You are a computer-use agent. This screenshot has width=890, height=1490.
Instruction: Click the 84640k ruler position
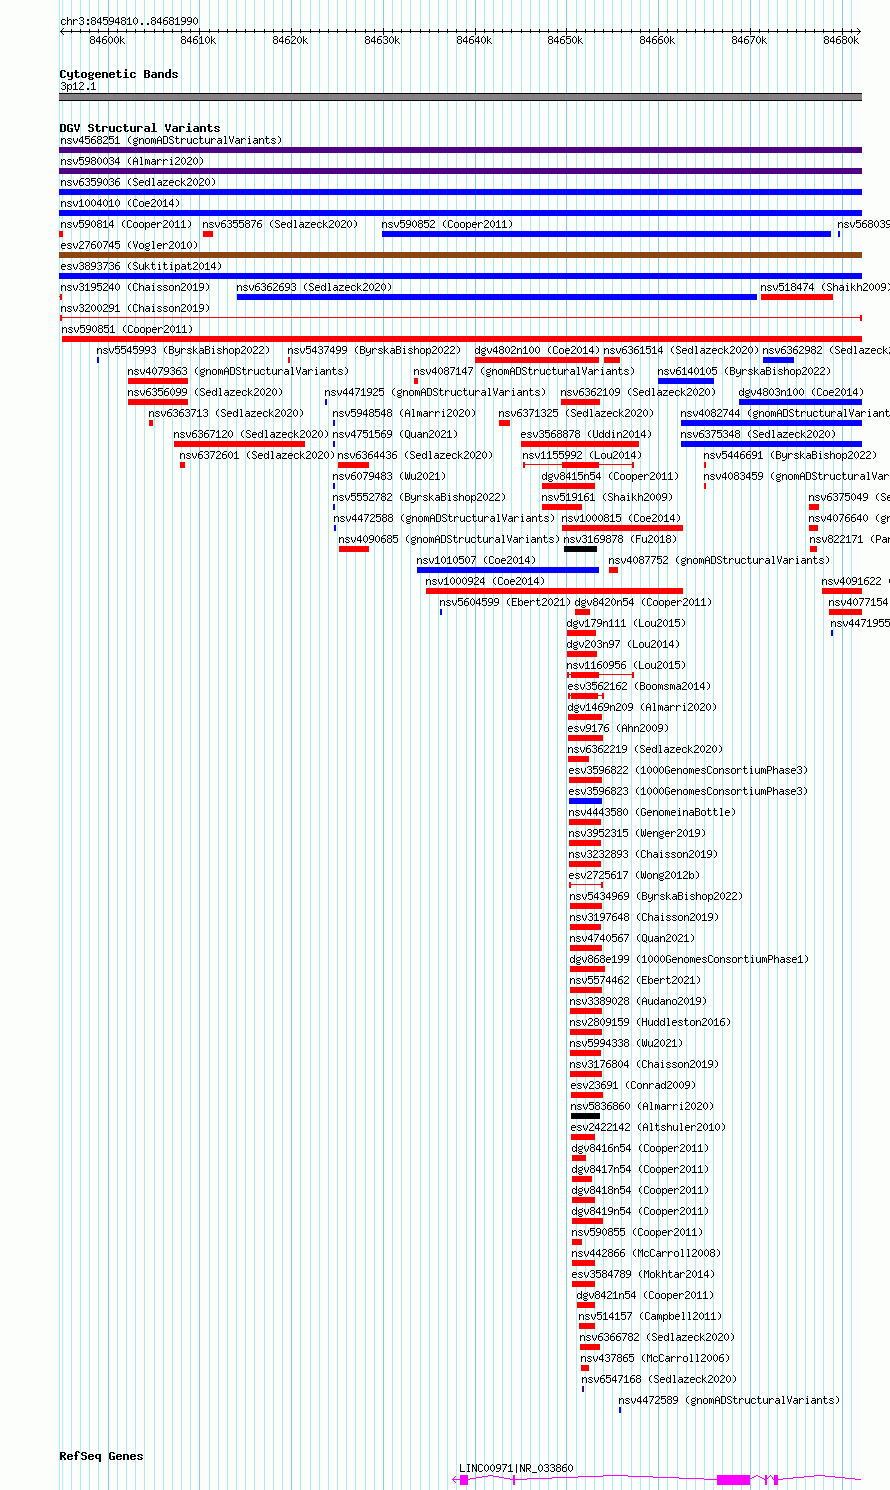click(x=474, y=40)
